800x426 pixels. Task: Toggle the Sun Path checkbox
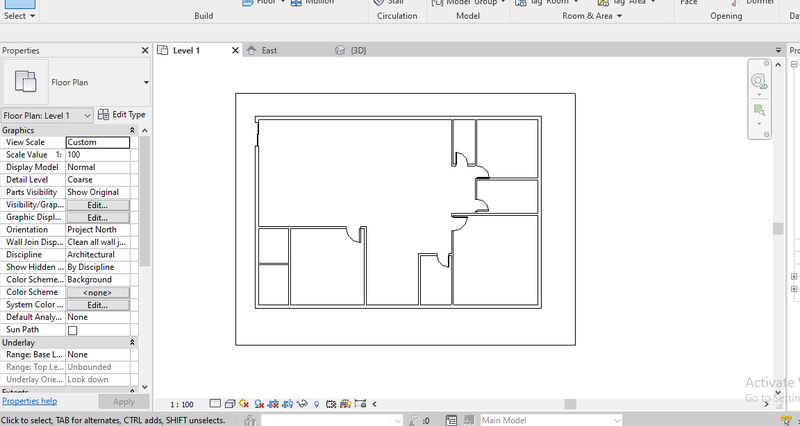(x=72, y=330)
